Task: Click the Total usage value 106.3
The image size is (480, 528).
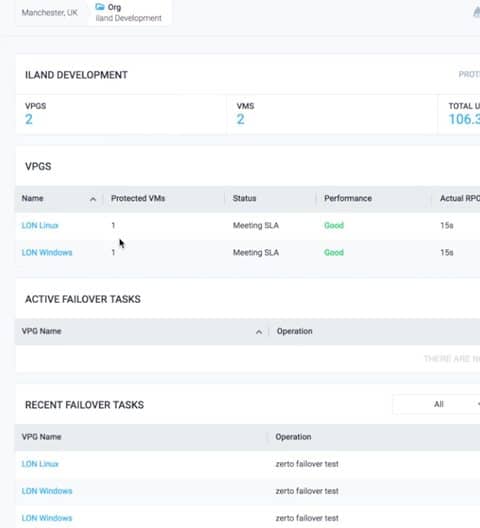Action: tap(464, 119)
